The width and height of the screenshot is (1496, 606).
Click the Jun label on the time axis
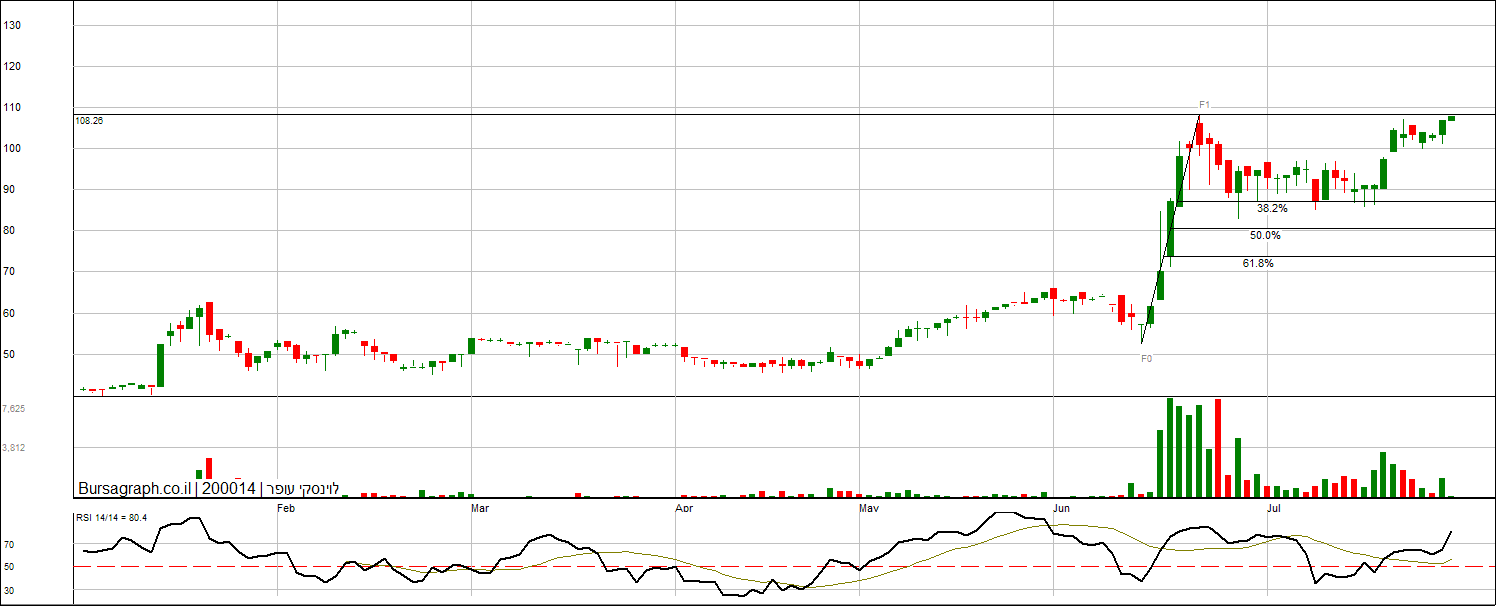click(x=1060, y=509)
